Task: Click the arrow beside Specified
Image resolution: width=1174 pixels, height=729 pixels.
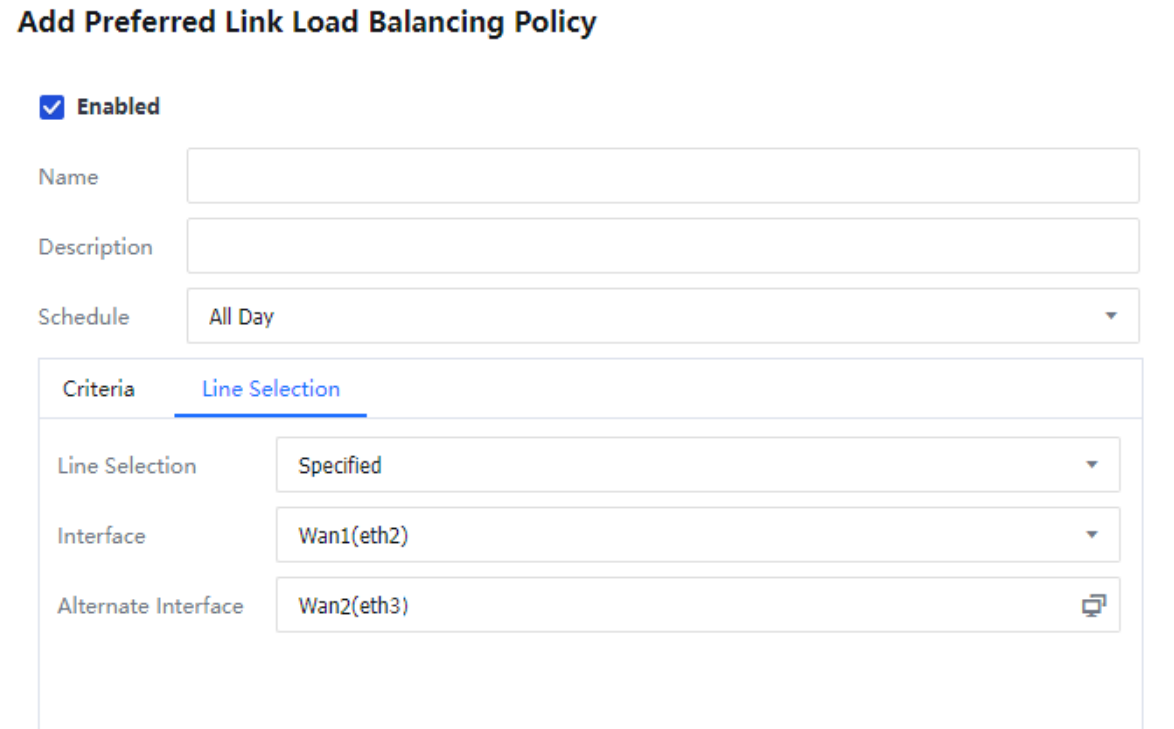Action: [1092, 465]
